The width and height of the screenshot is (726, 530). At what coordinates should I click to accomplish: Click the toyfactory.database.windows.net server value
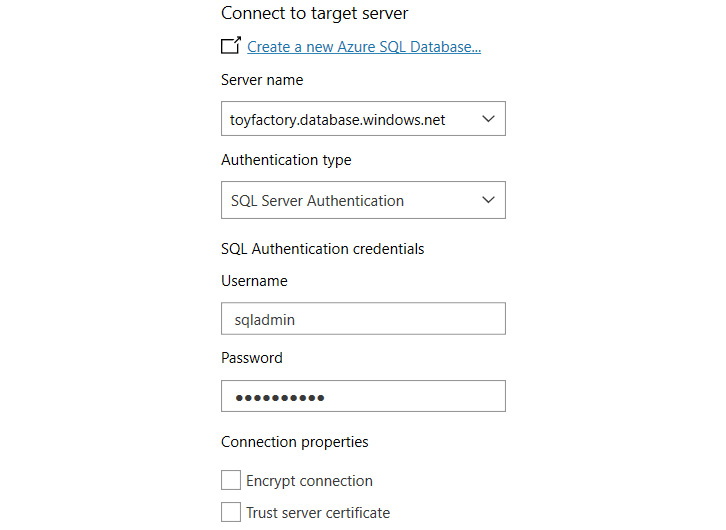(338, 120)
